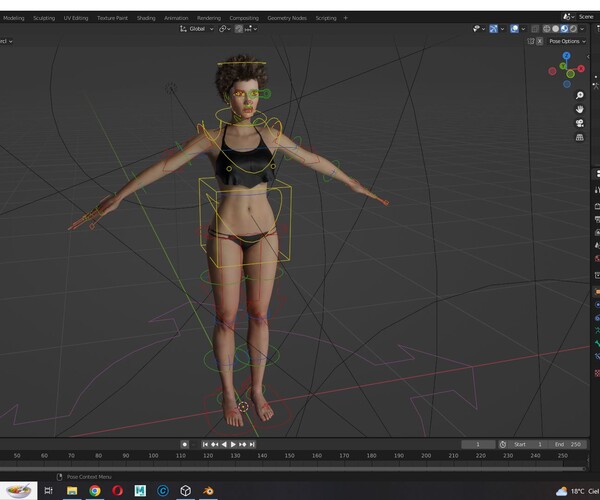This screenshot has height=500, width=600.
Task: Toggle X-axis mirror pose button
Action: 540,41
